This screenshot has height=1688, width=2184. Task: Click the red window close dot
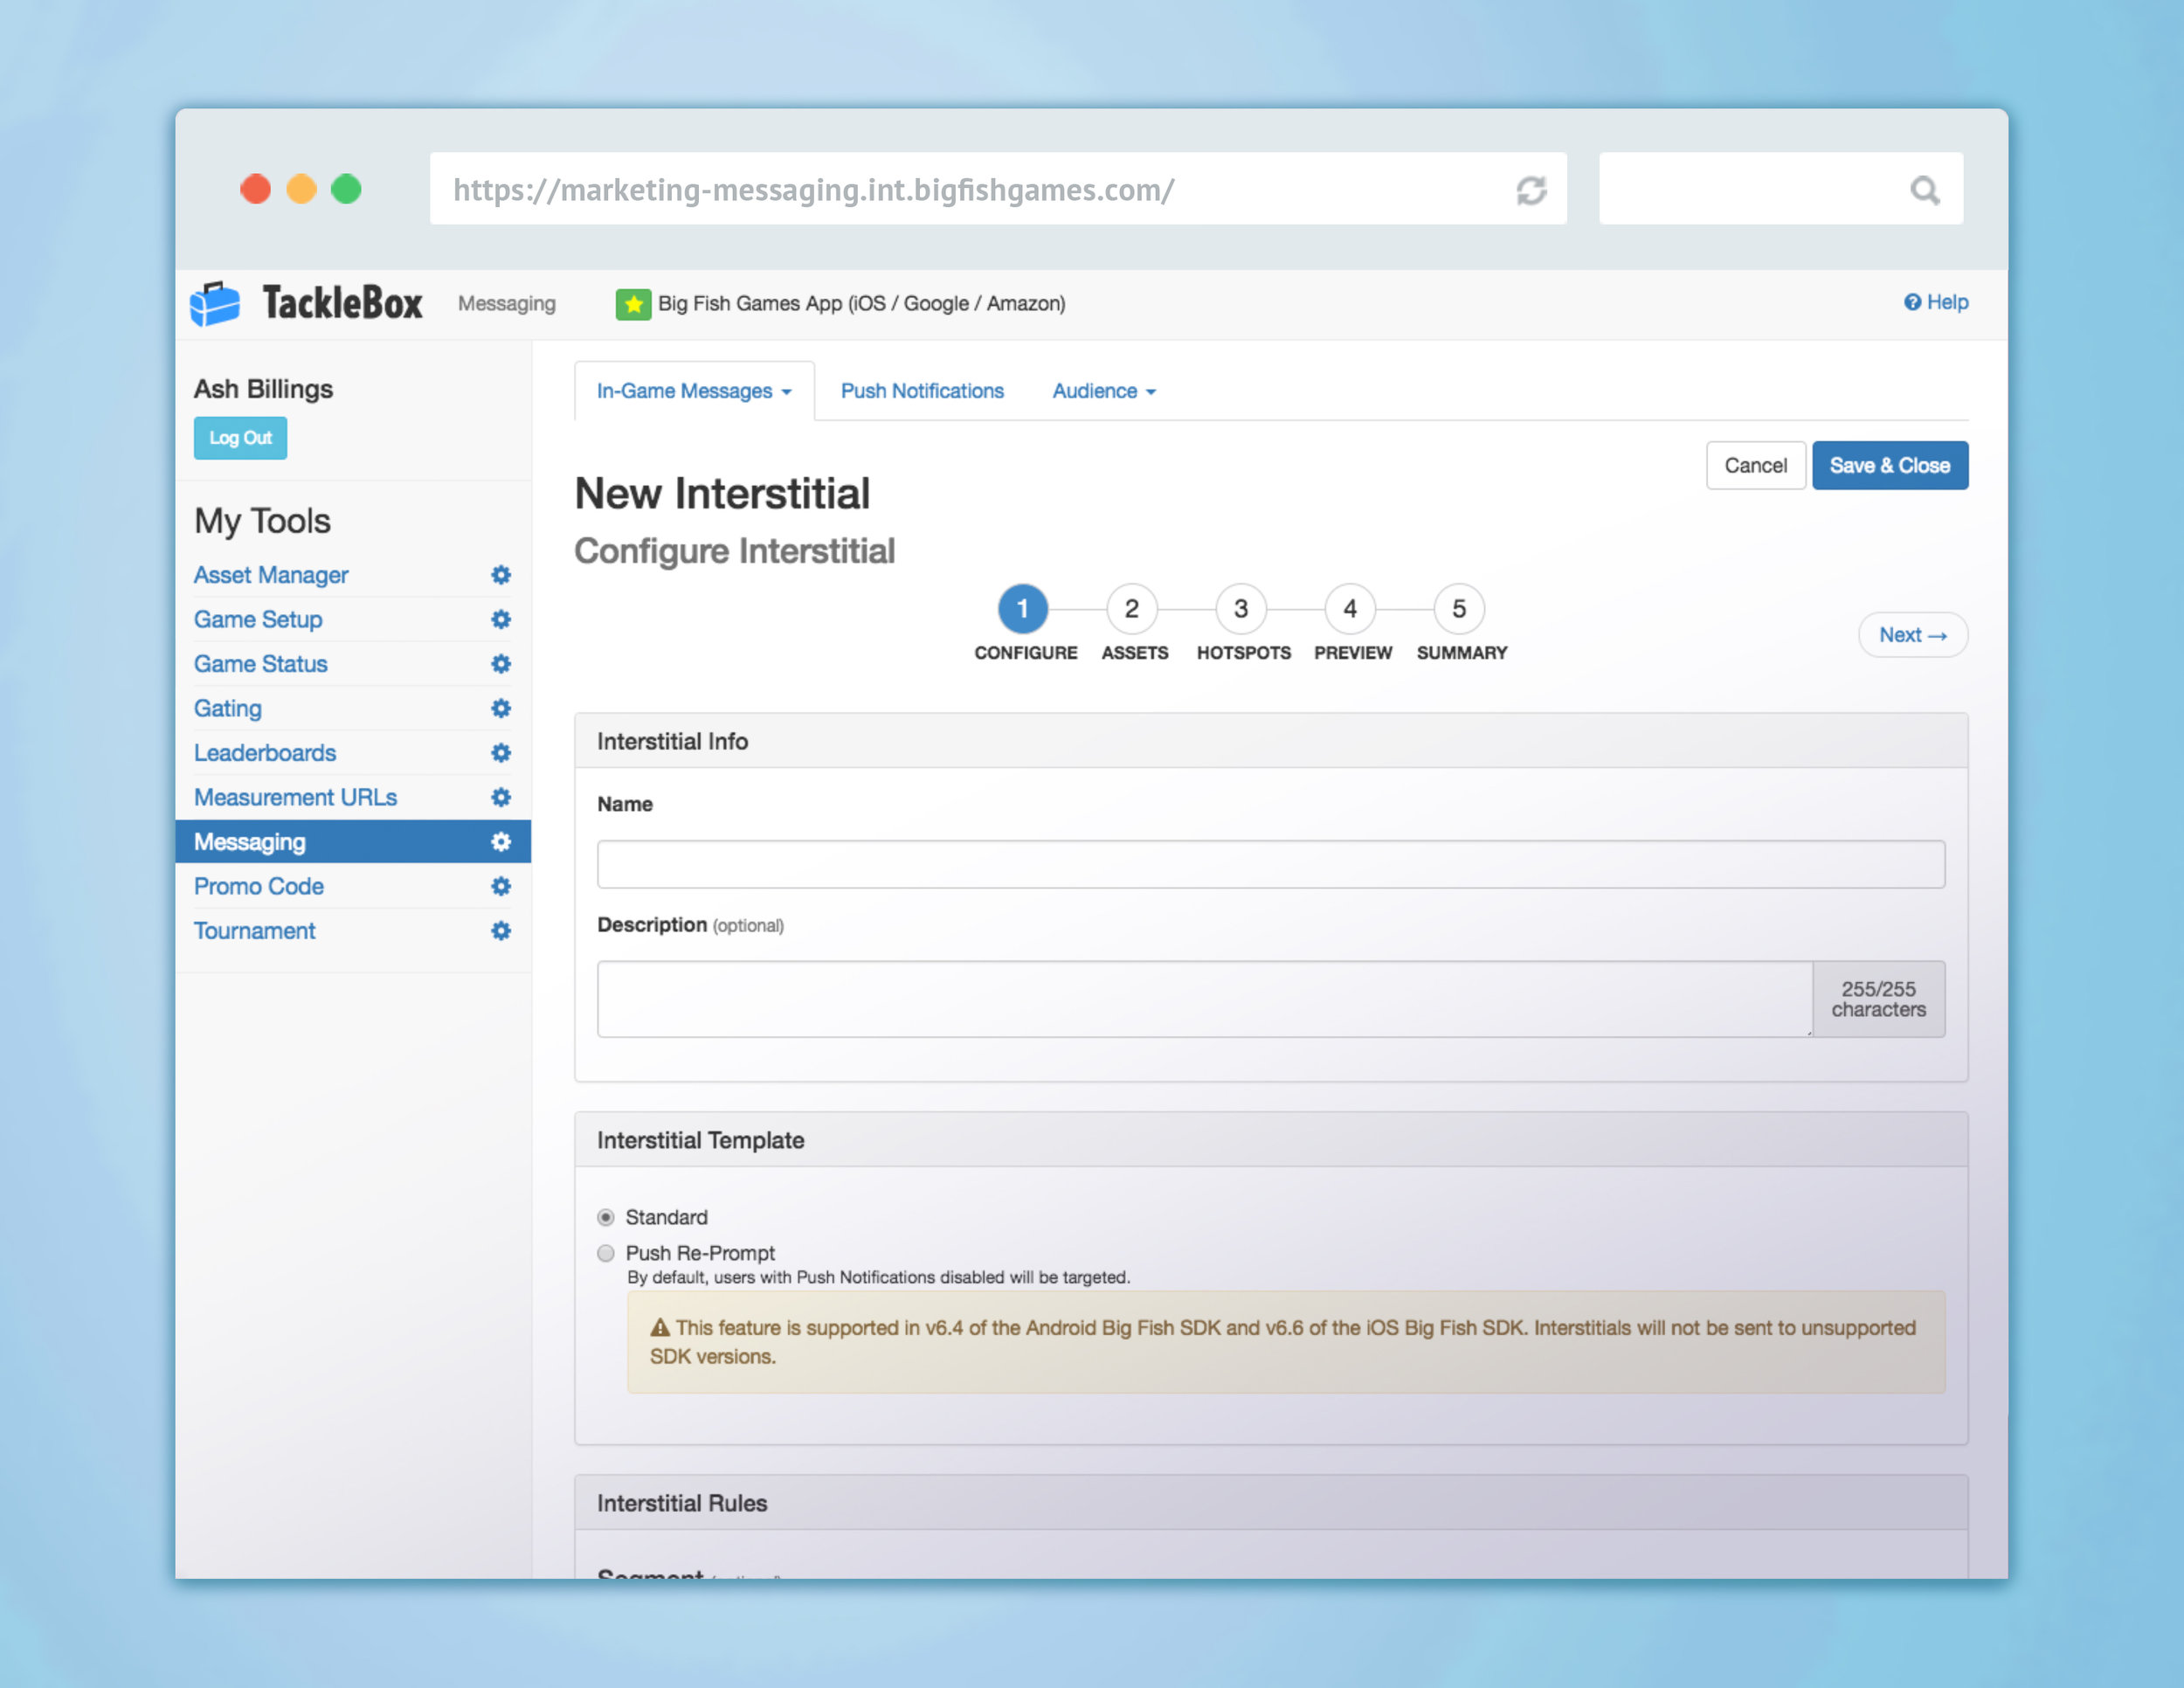tap(256, 189)
